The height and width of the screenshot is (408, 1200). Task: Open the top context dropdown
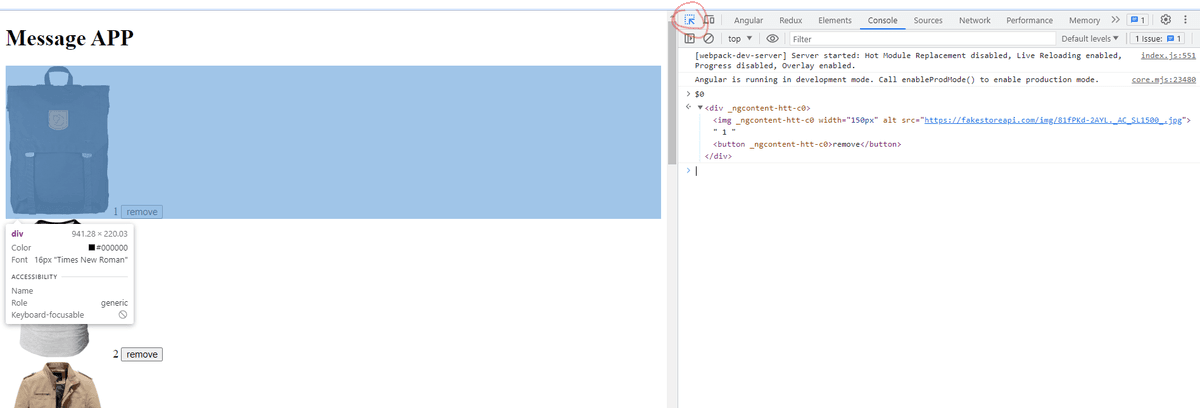pos(740,39)
